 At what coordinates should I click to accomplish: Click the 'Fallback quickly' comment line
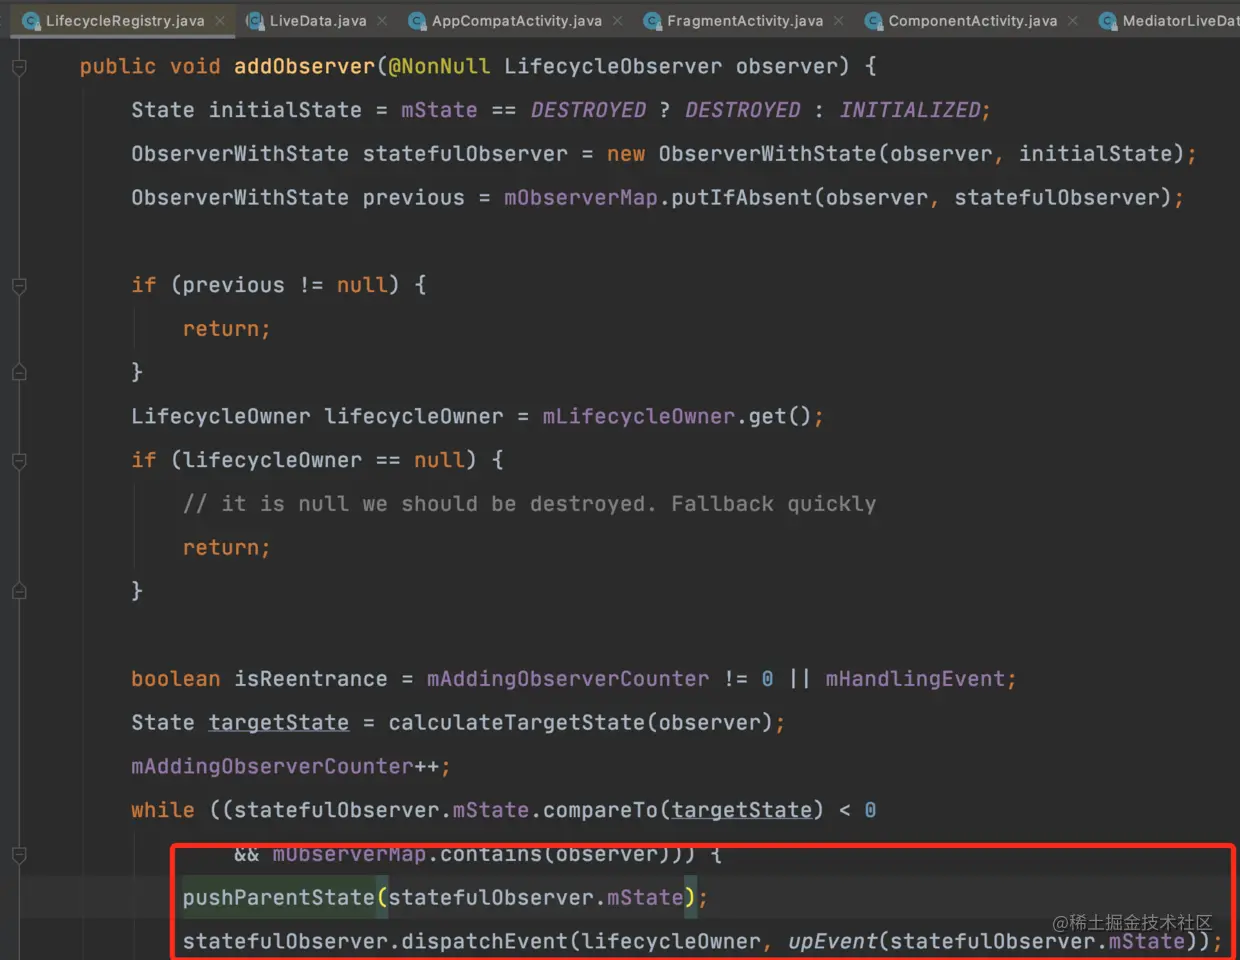[x=529, y=504]
